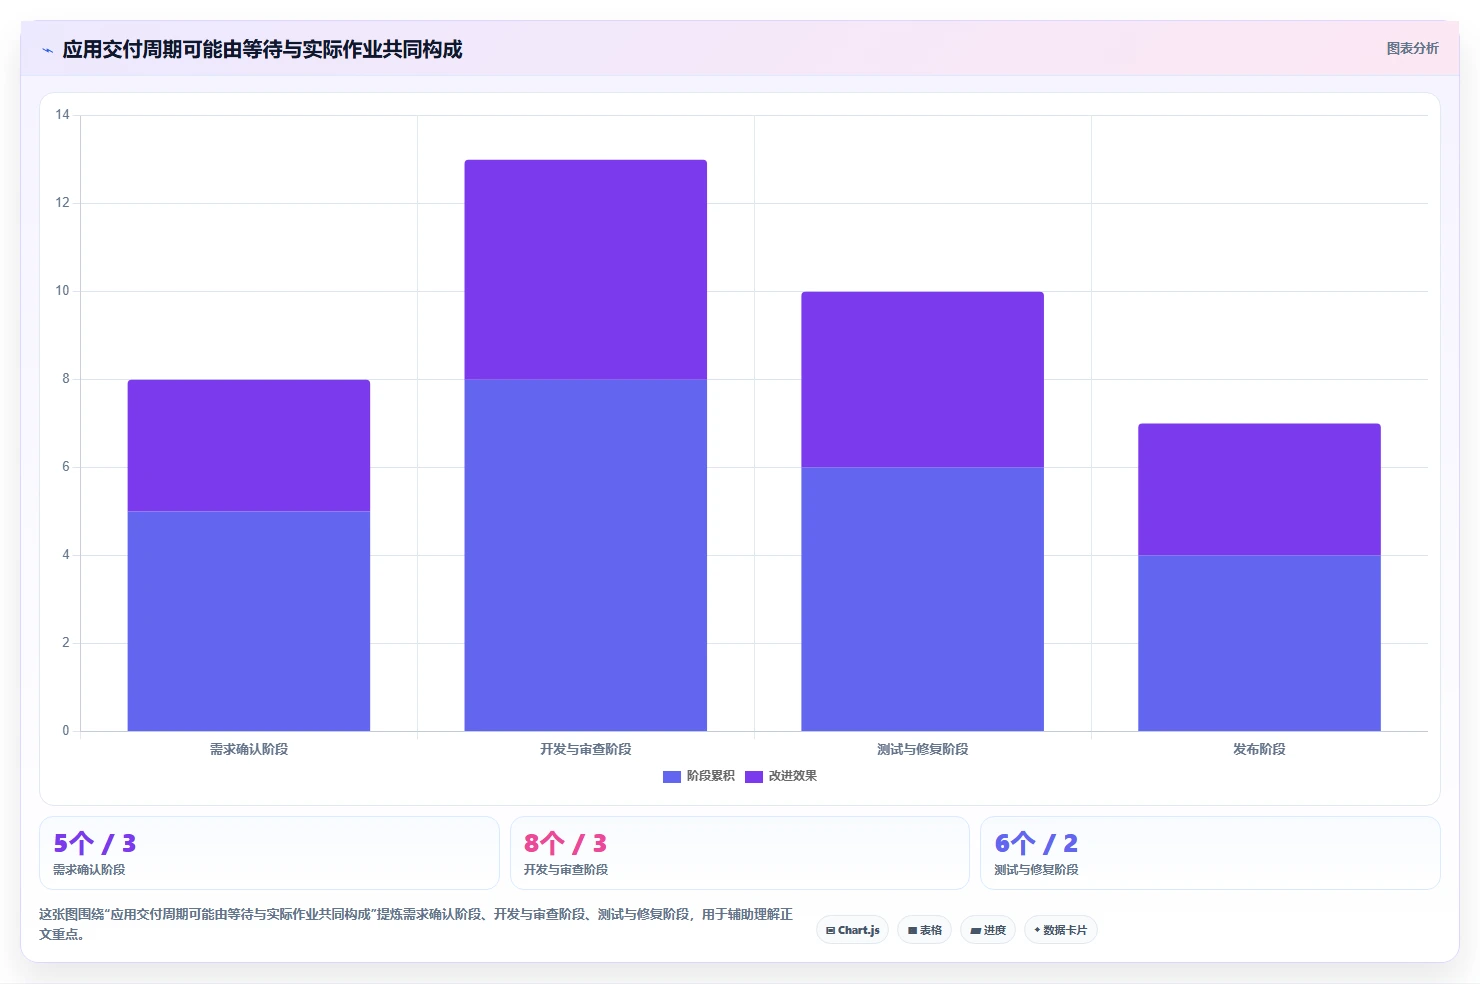Click the 6个 / 2 data card value
Image resolution: width=1480 pixels, height=984 pixels.
pyautogui.click(x=1036, y=843)
